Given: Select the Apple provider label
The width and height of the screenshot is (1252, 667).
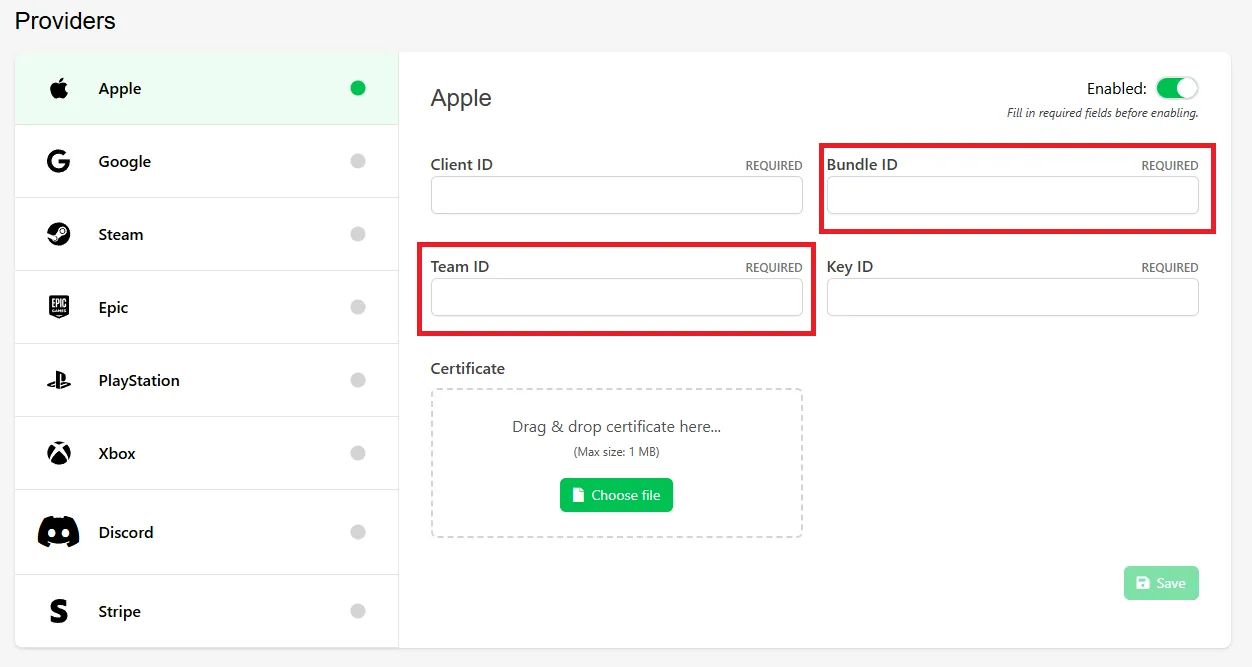Looking at the screenshot, I should [120, 88].
